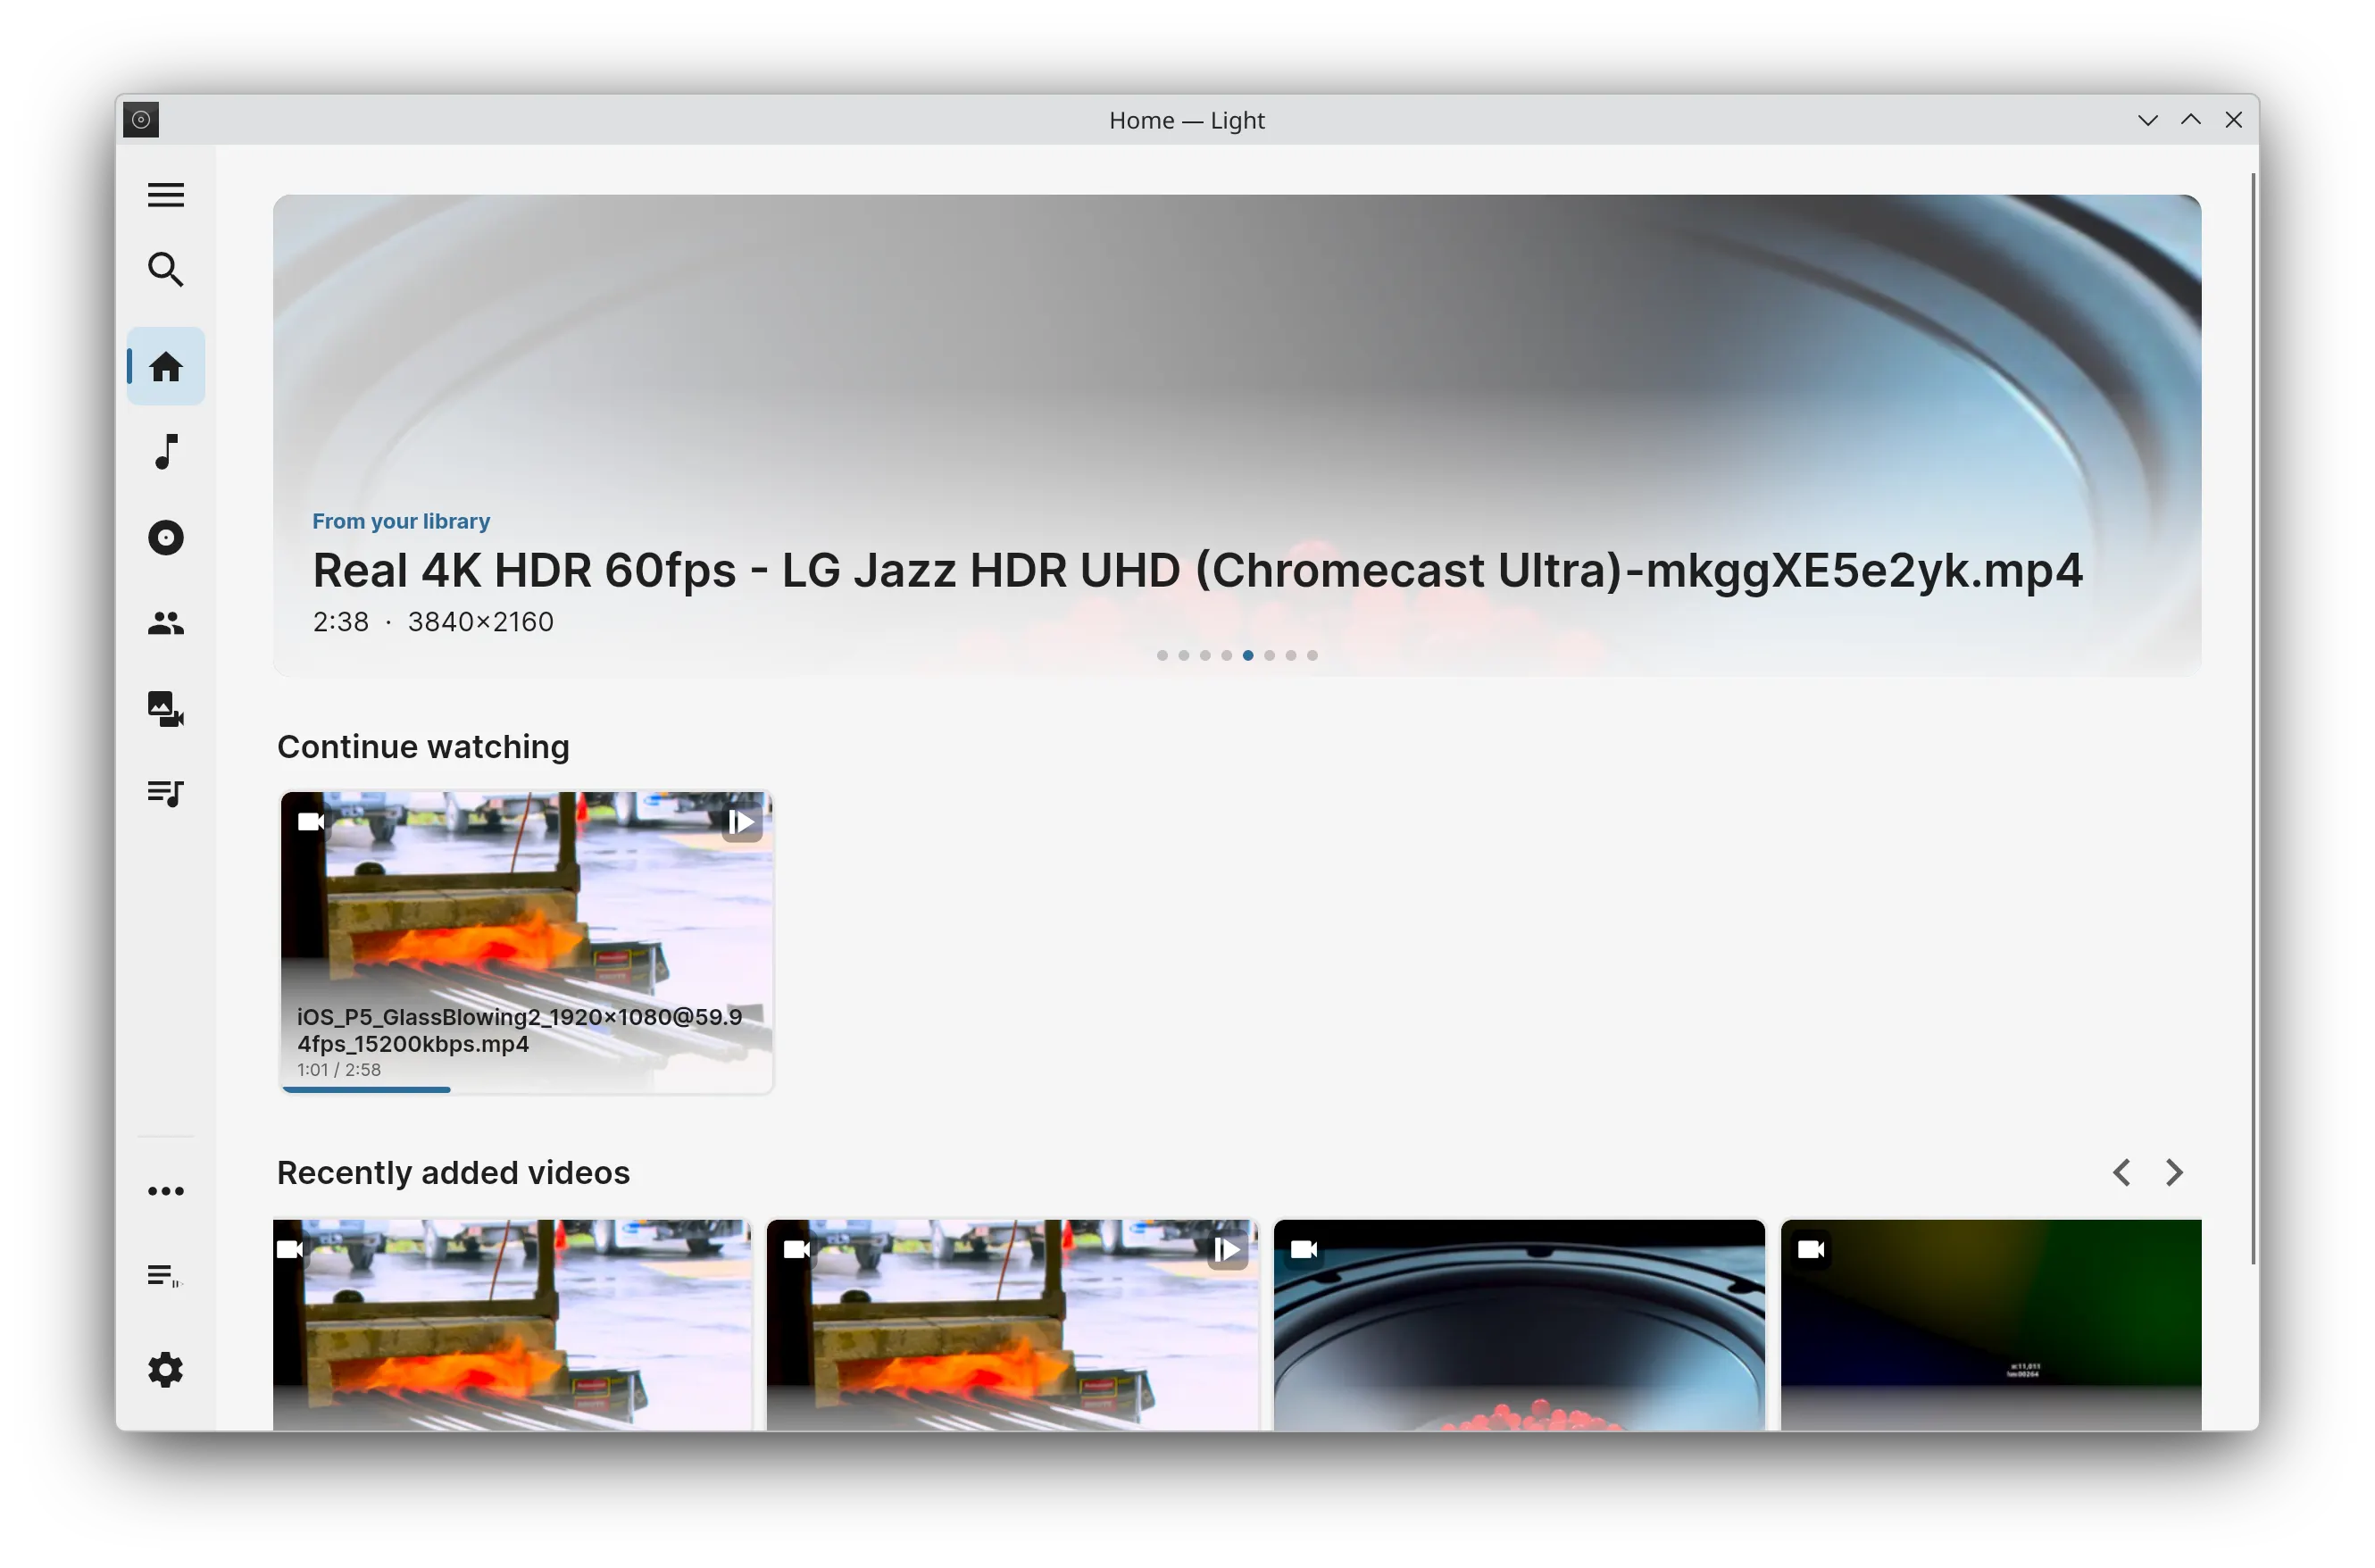Click the watch progress bar on GlassBlowing card
Image resolution: width=2375 pixels, height=1568 pixels.
point(366,1090)
